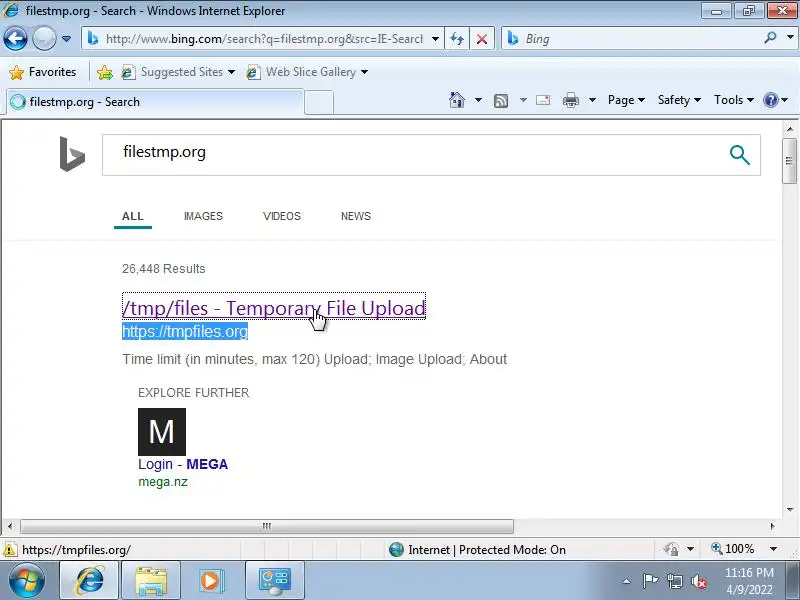Open the search provider dropdown arrow
The width and height of the screenshot is (800, 600).
point(790,38)
